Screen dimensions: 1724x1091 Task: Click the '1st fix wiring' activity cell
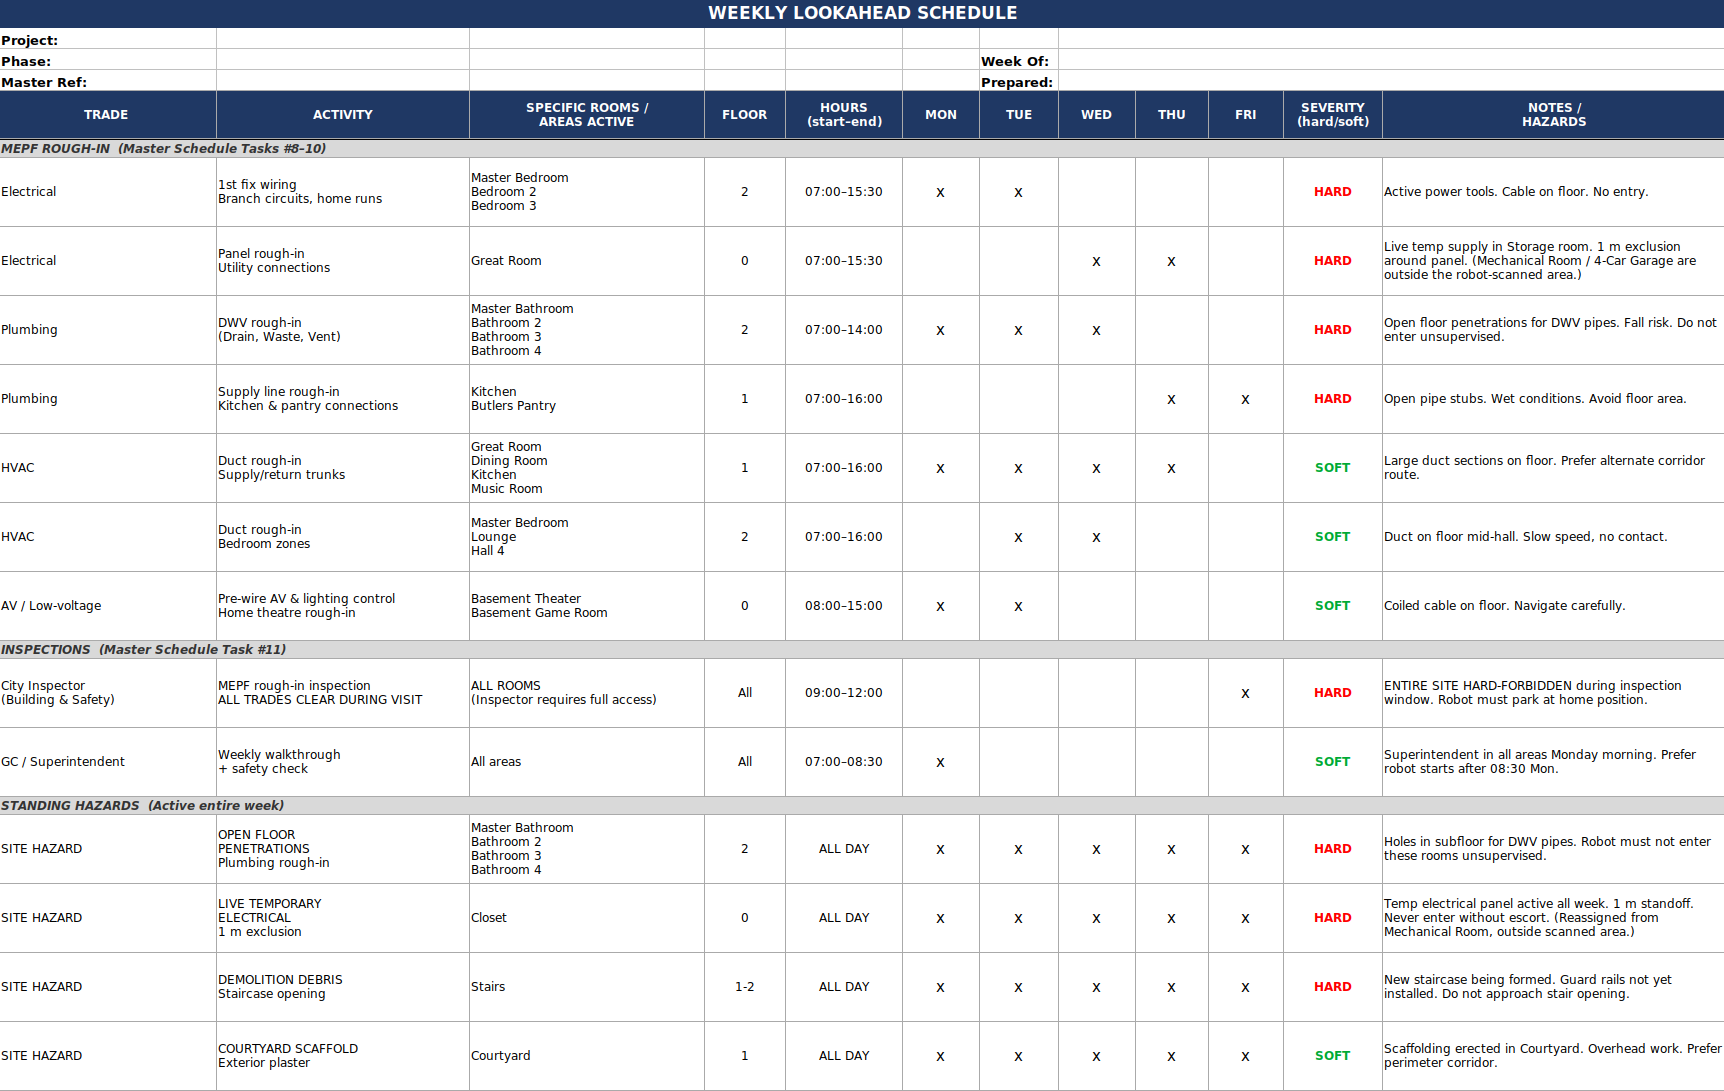[343, 192]
